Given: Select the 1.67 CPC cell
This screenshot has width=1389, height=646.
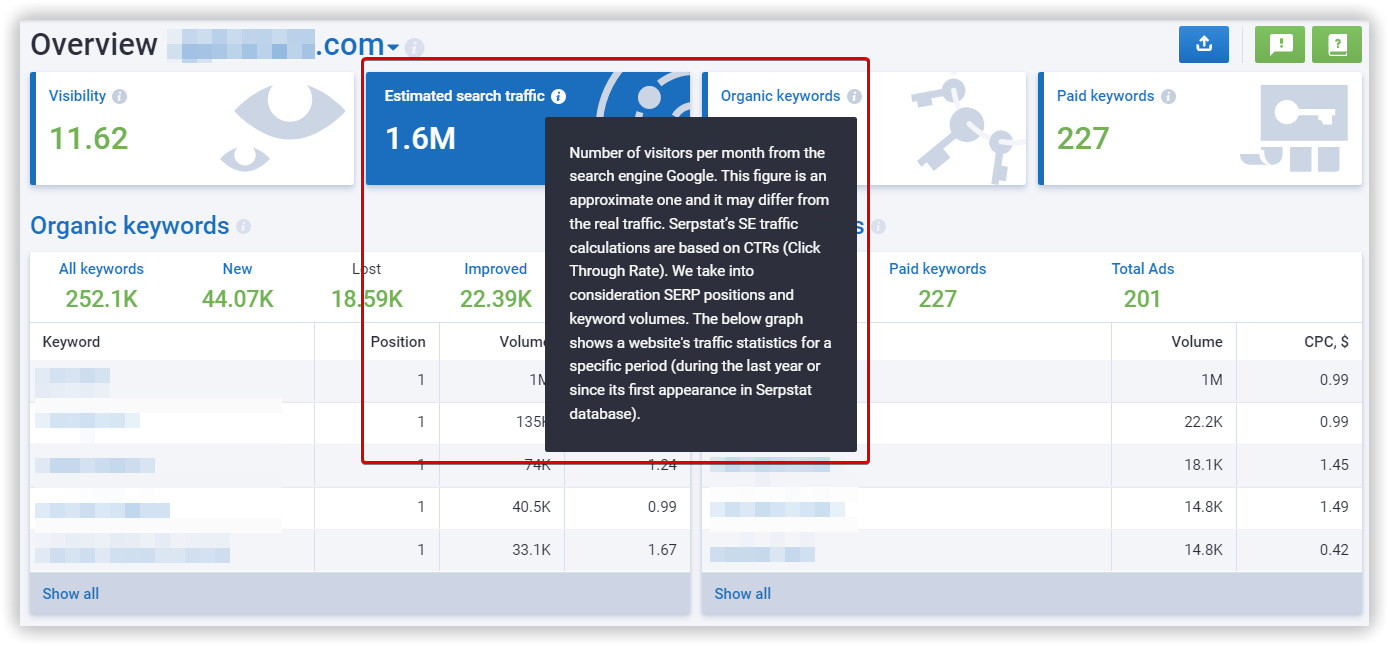Looking at the screenshot, I should (662, 550).
